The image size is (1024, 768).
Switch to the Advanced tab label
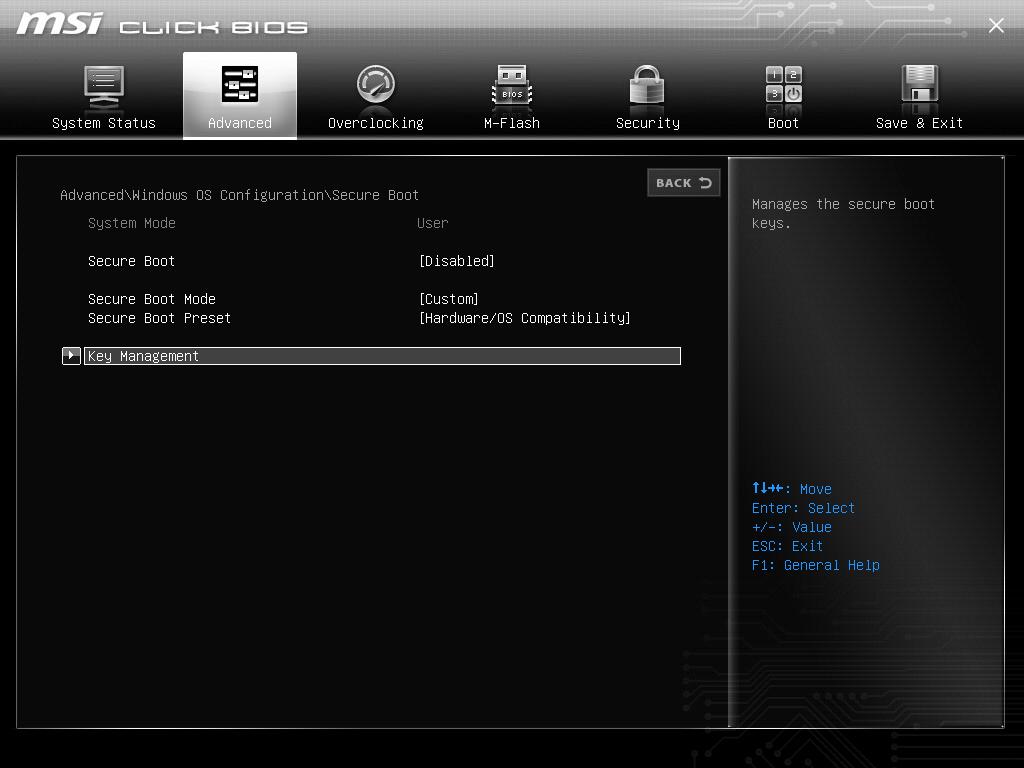coord(240,123)
